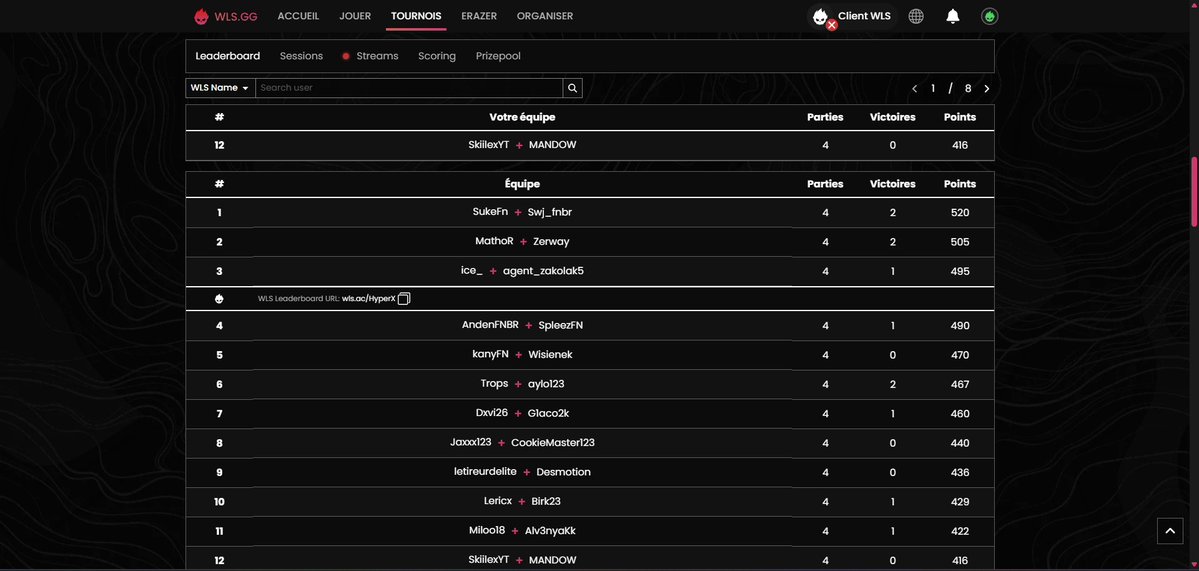Image resolution: width=1199 pixels, height=571 pixels.
Task: Expand the WLS Name dropdown
Action: 220,88
